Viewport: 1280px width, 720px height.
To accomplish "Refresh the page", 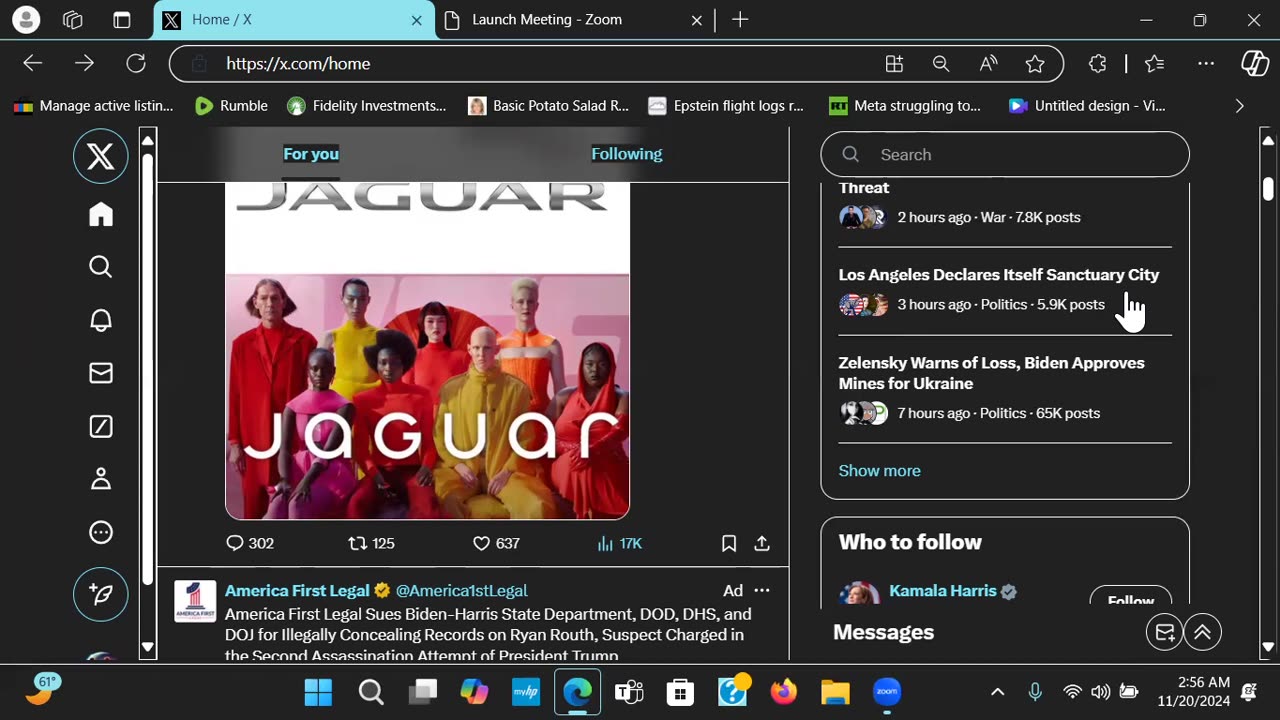I will [x=136, y=64].
